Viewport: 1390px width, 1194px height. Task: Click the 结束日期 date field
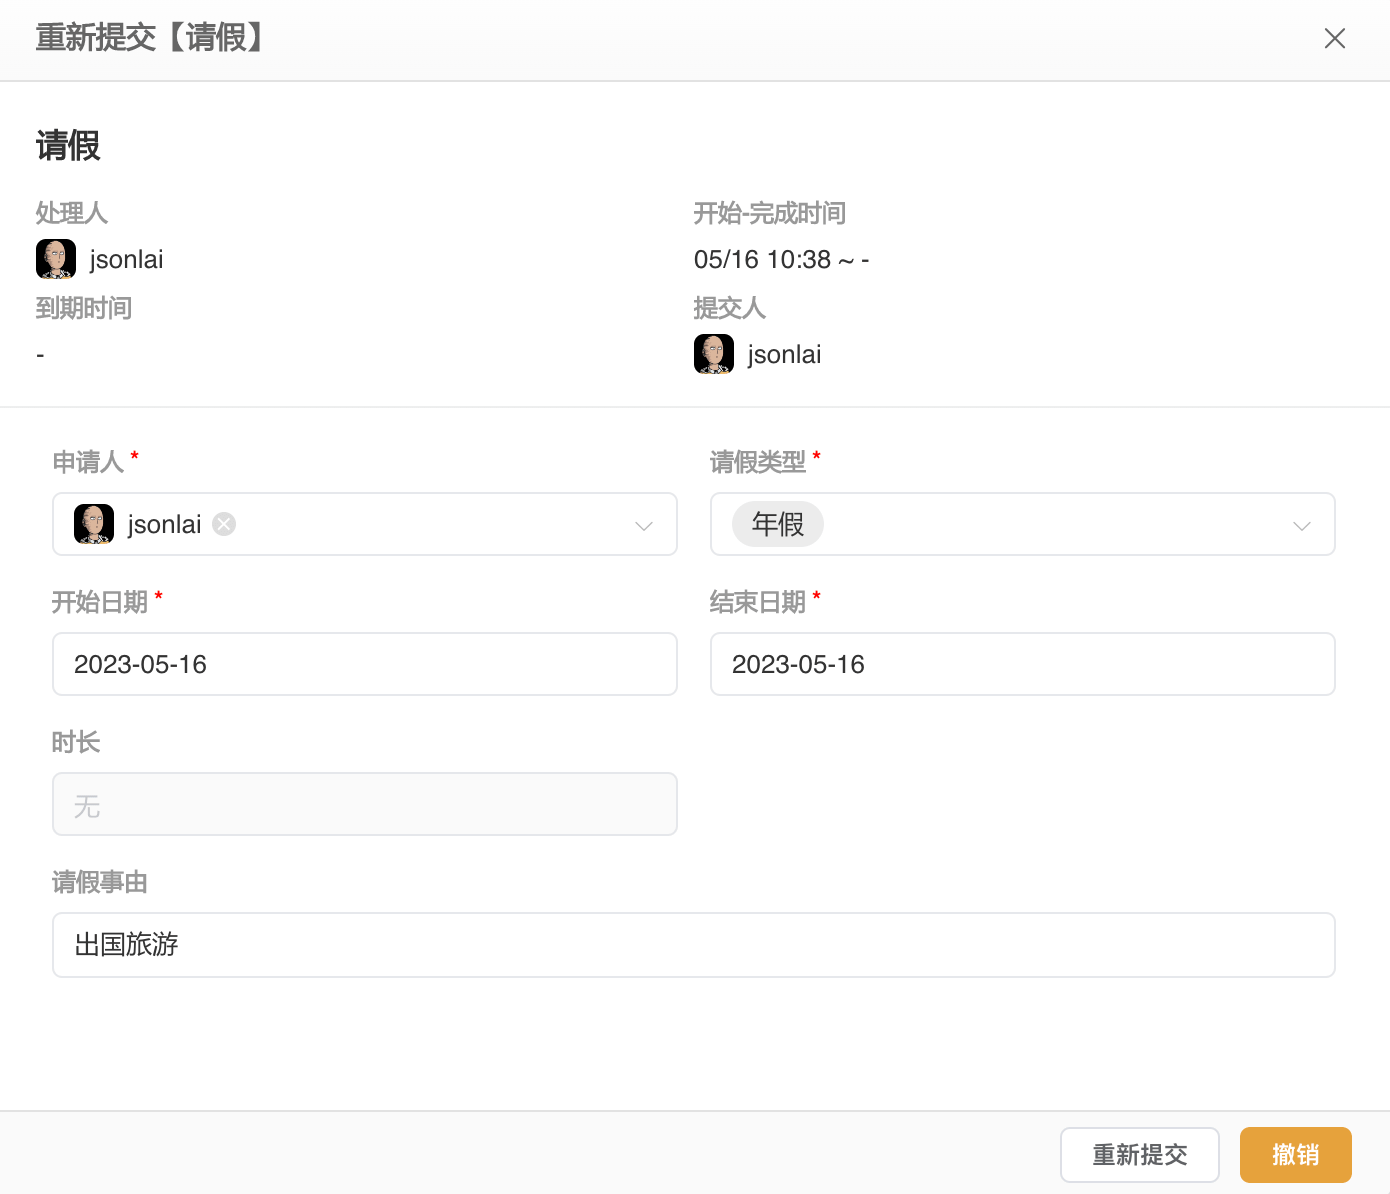pos(1022,664)
